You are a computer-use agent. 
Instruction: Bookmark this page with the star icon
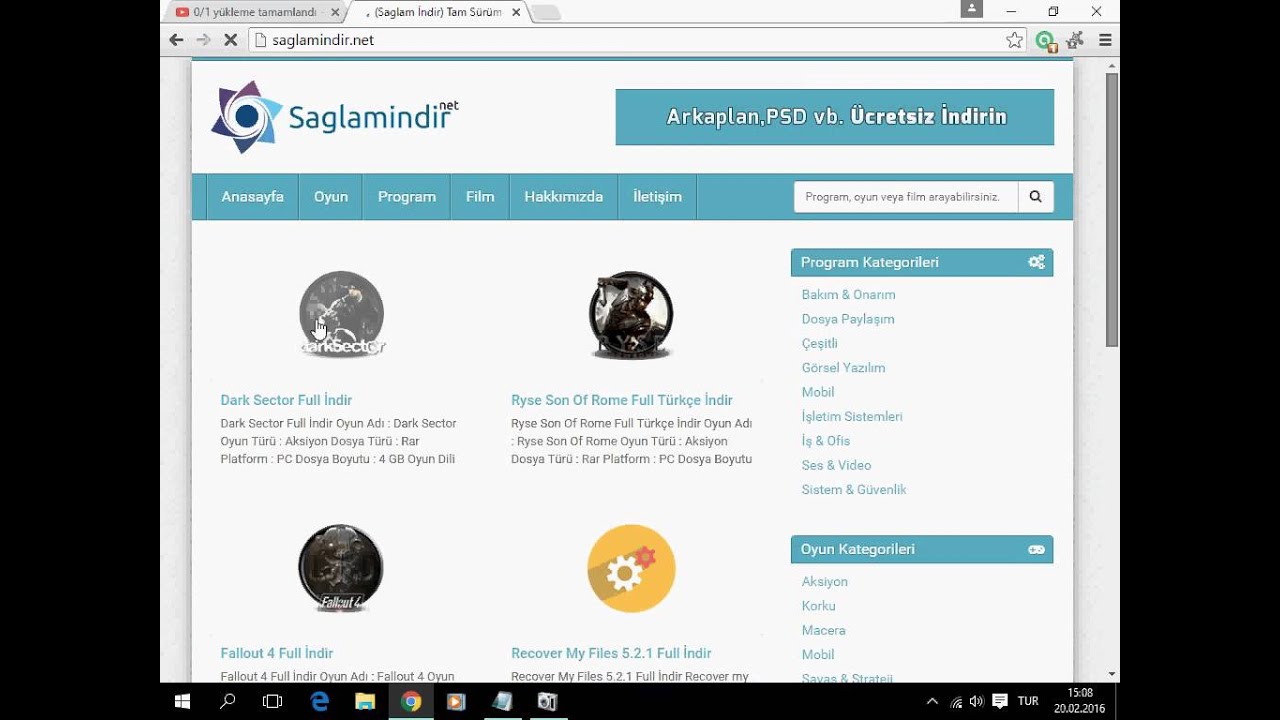[x=1015, y=40]
